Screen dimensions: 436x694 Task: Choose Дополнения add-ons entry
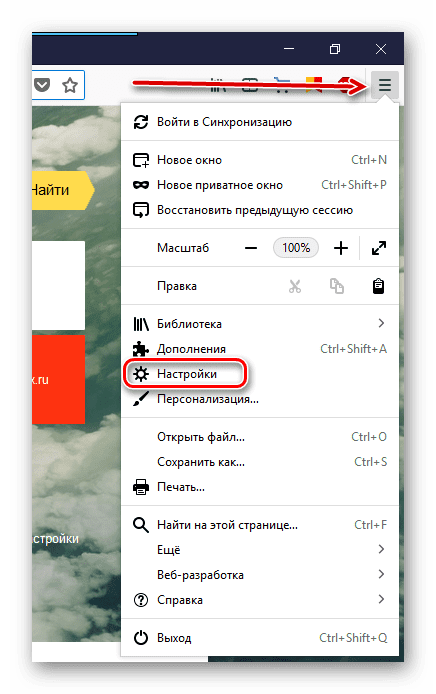click(260, 349)
